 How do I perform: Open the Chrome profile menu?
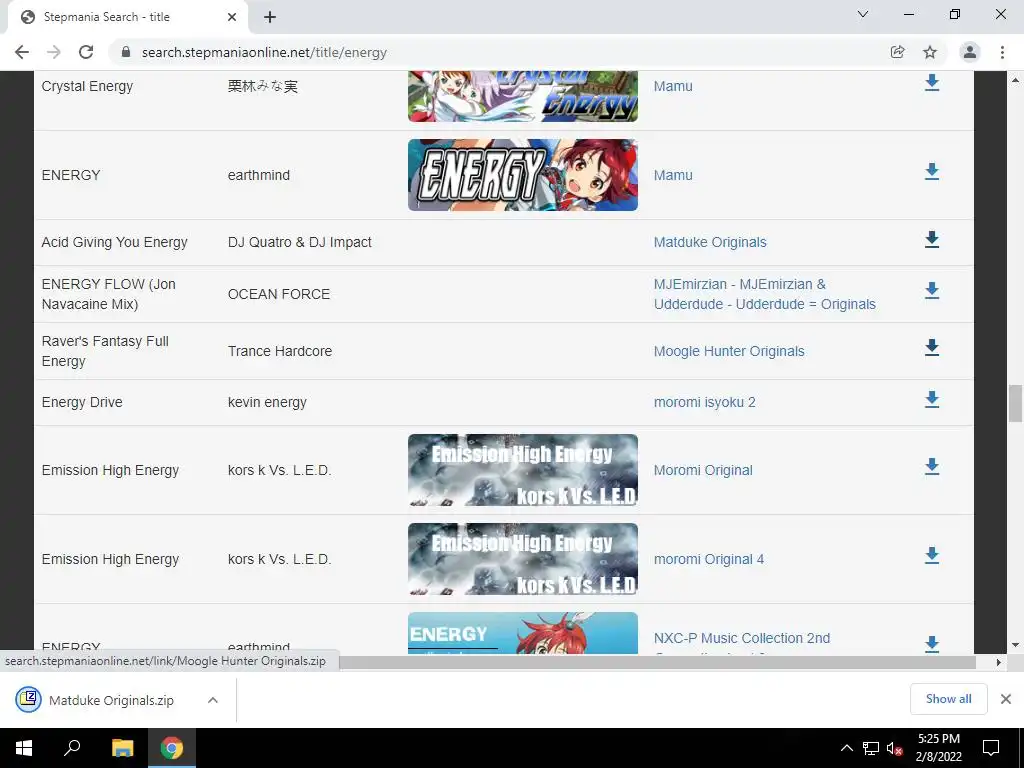pyautogui.click(x=970, y=52)
